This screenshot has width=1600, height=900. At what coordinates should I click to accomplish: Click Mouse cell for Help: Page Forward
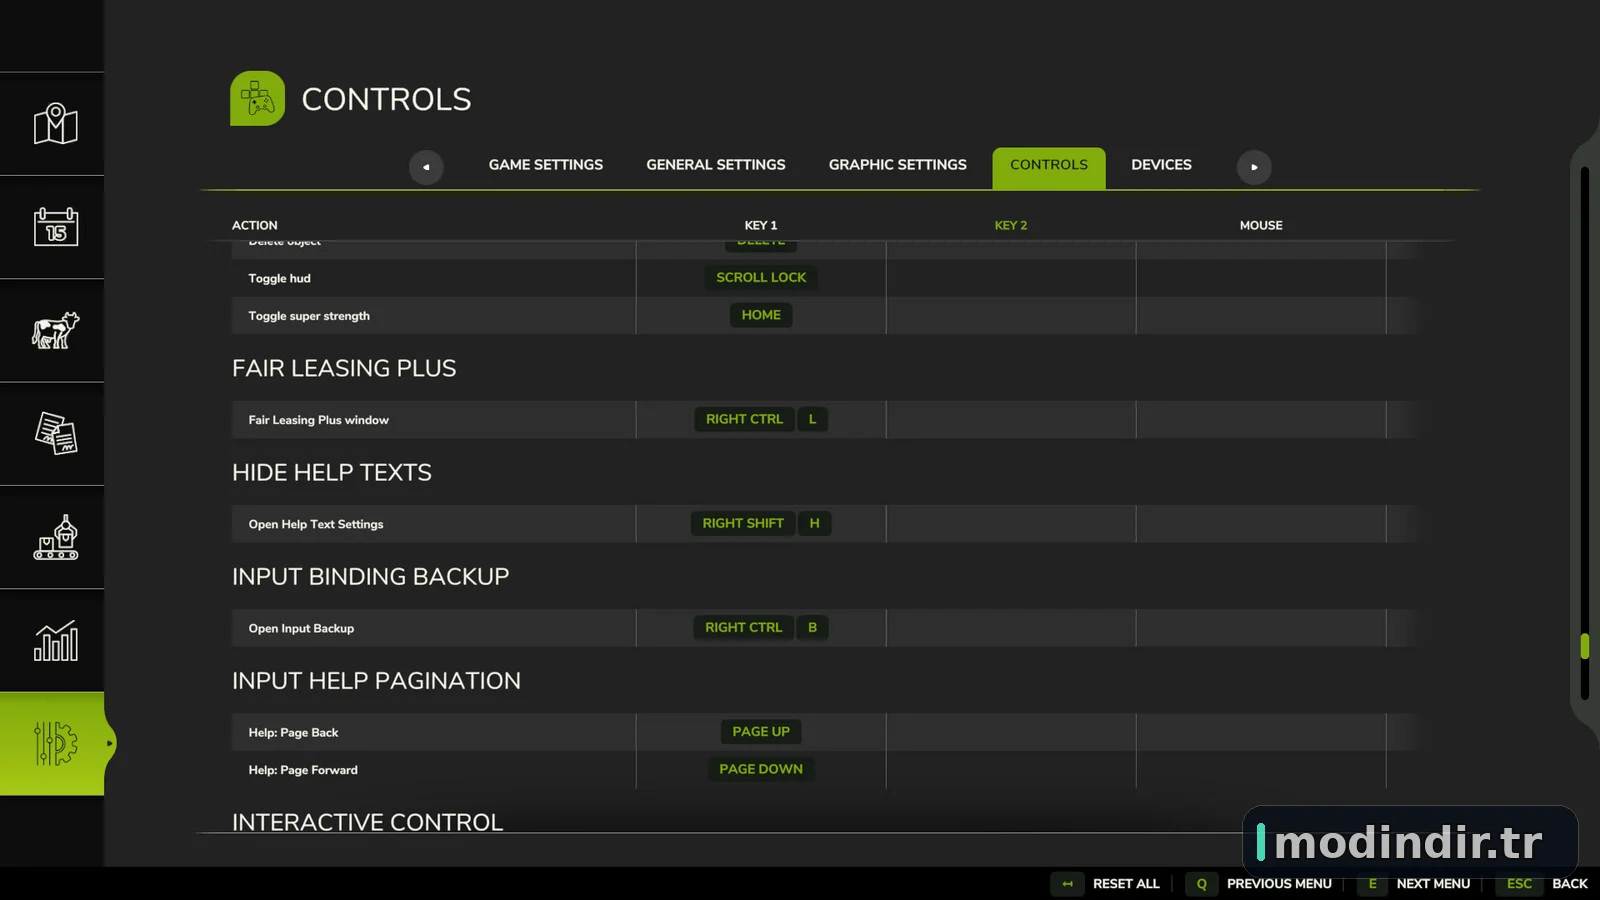1261,770
